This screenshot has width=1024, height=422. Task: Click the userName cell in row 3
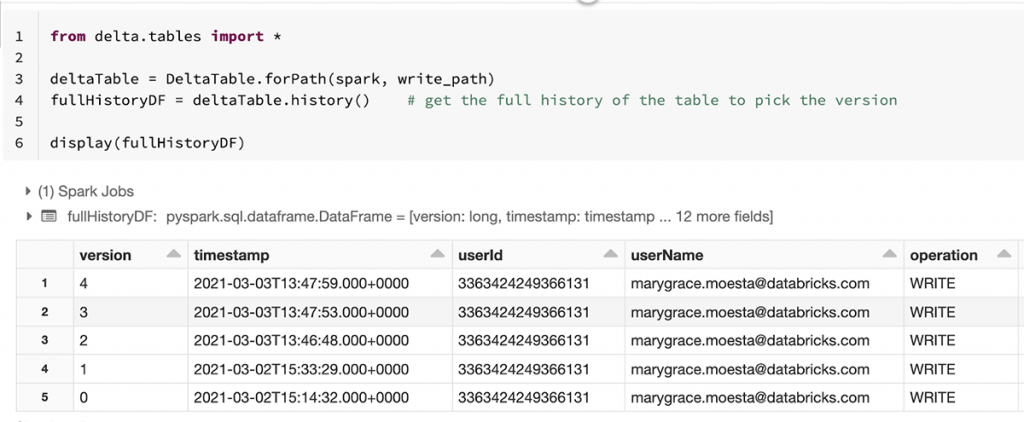point(750,339)
